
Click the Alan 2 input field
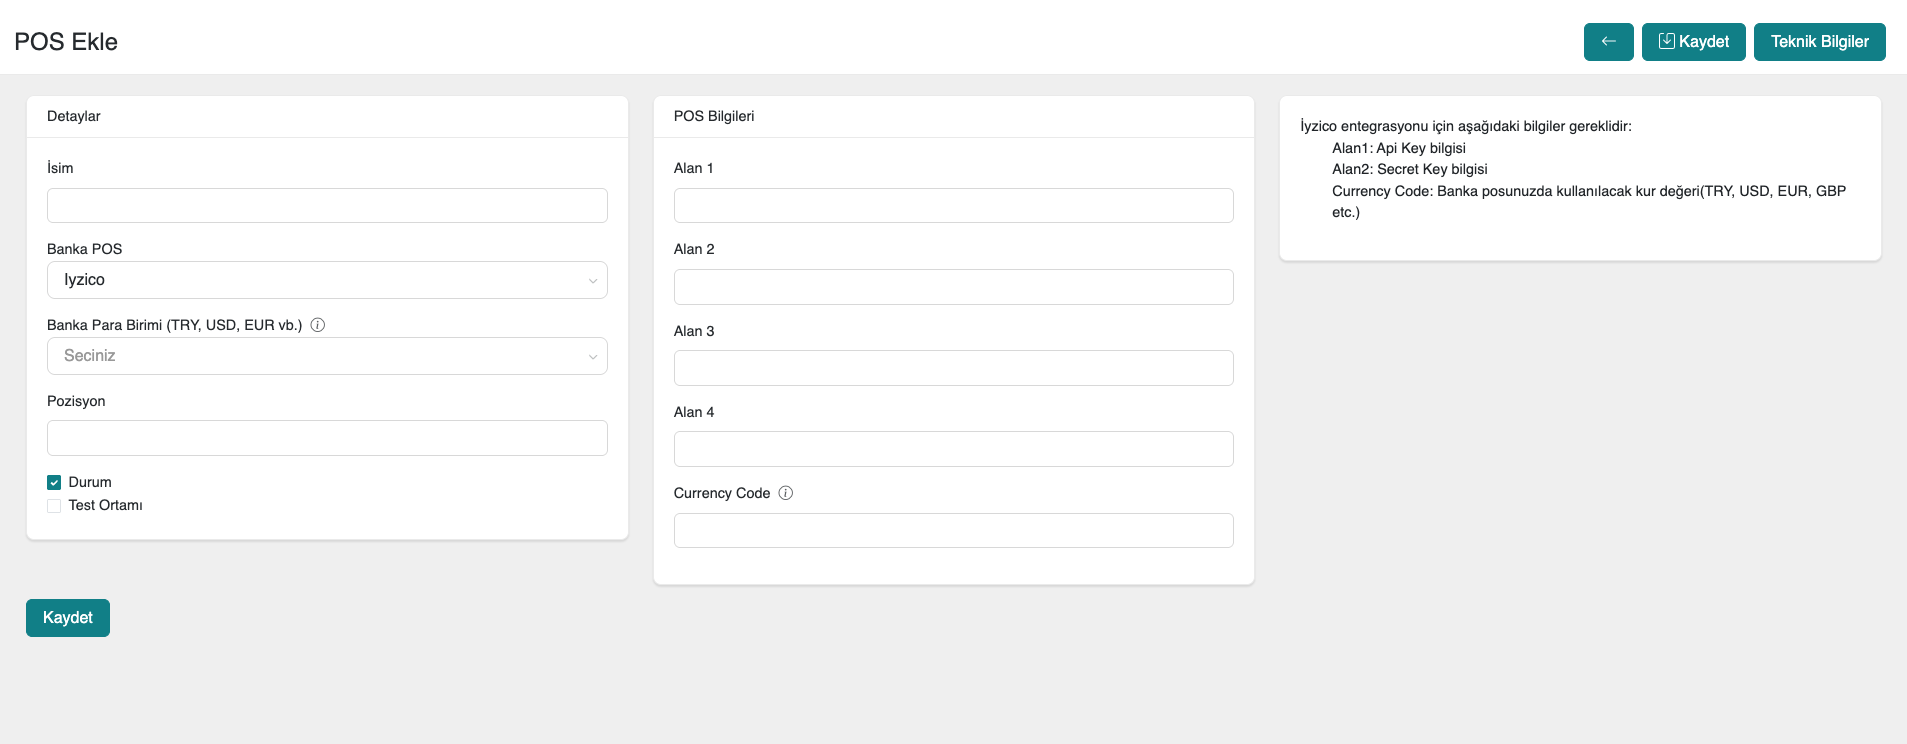(953, 287)
